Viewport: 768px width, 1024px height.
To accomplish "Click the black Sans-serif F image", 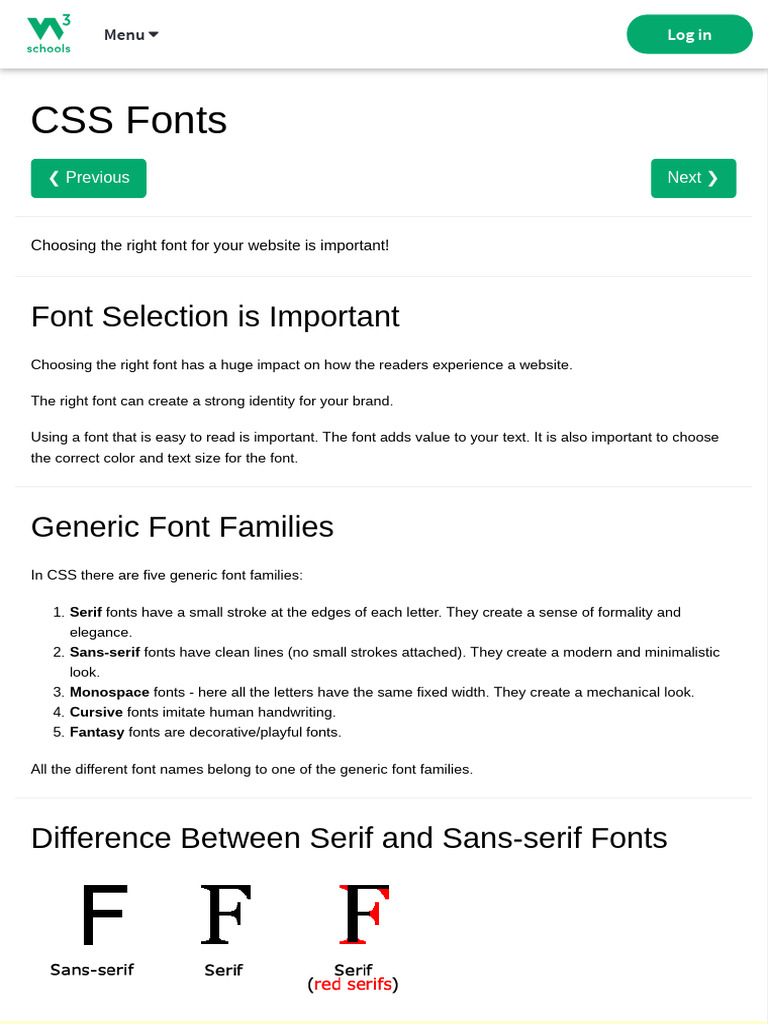I will tap(103, 914).
